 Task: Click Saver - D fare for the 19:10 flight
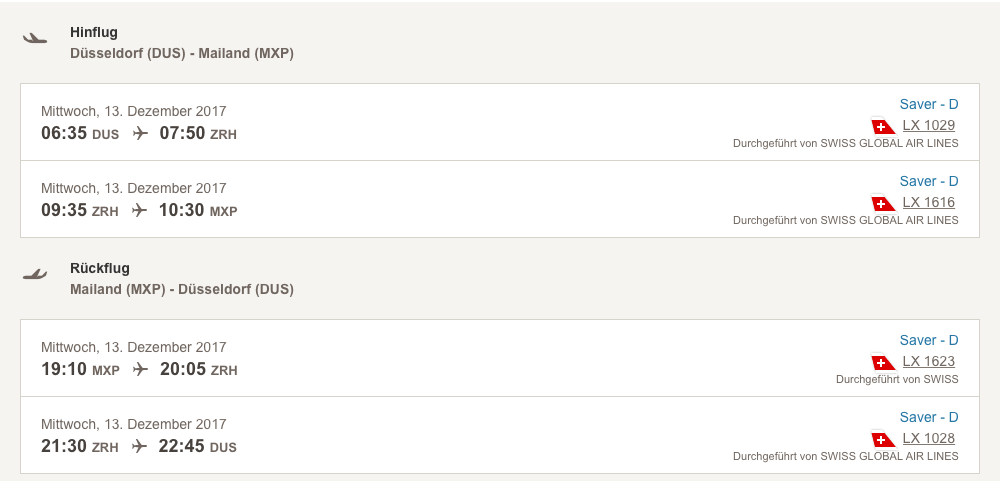[x=928, y=340]
